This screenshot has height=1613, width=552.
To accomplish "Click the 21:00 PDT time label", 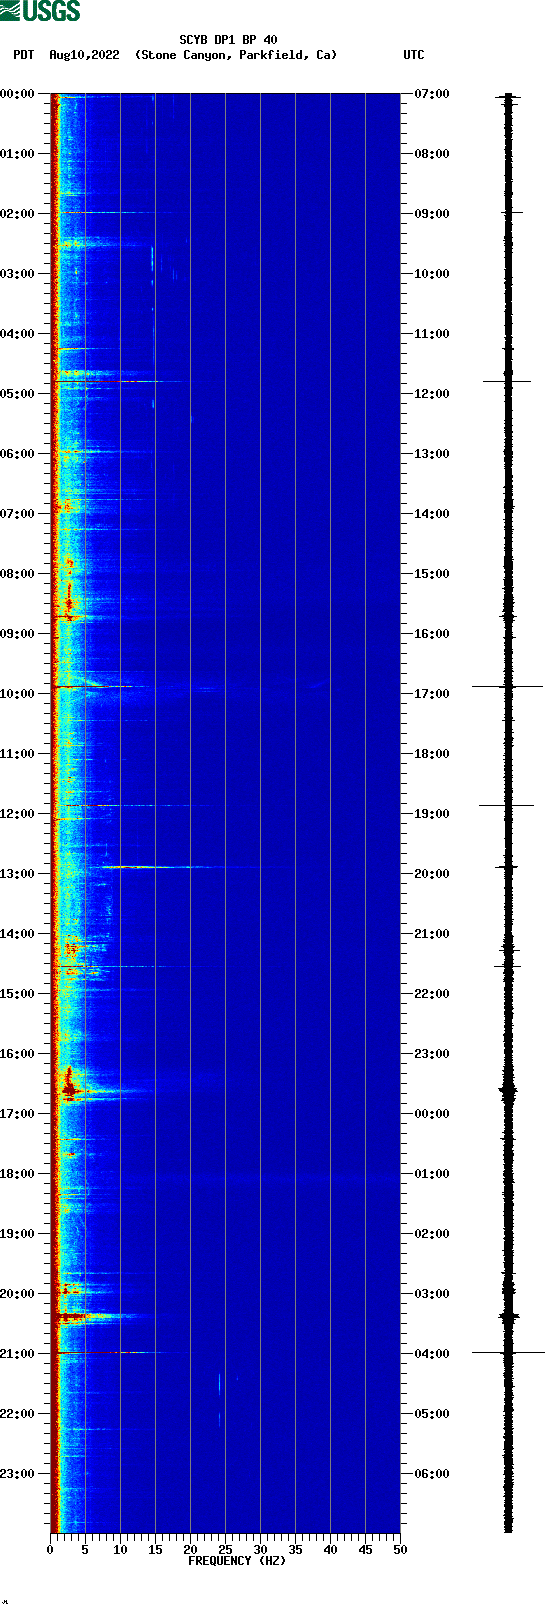I will pyautogui.click(x=18, y=1354).
